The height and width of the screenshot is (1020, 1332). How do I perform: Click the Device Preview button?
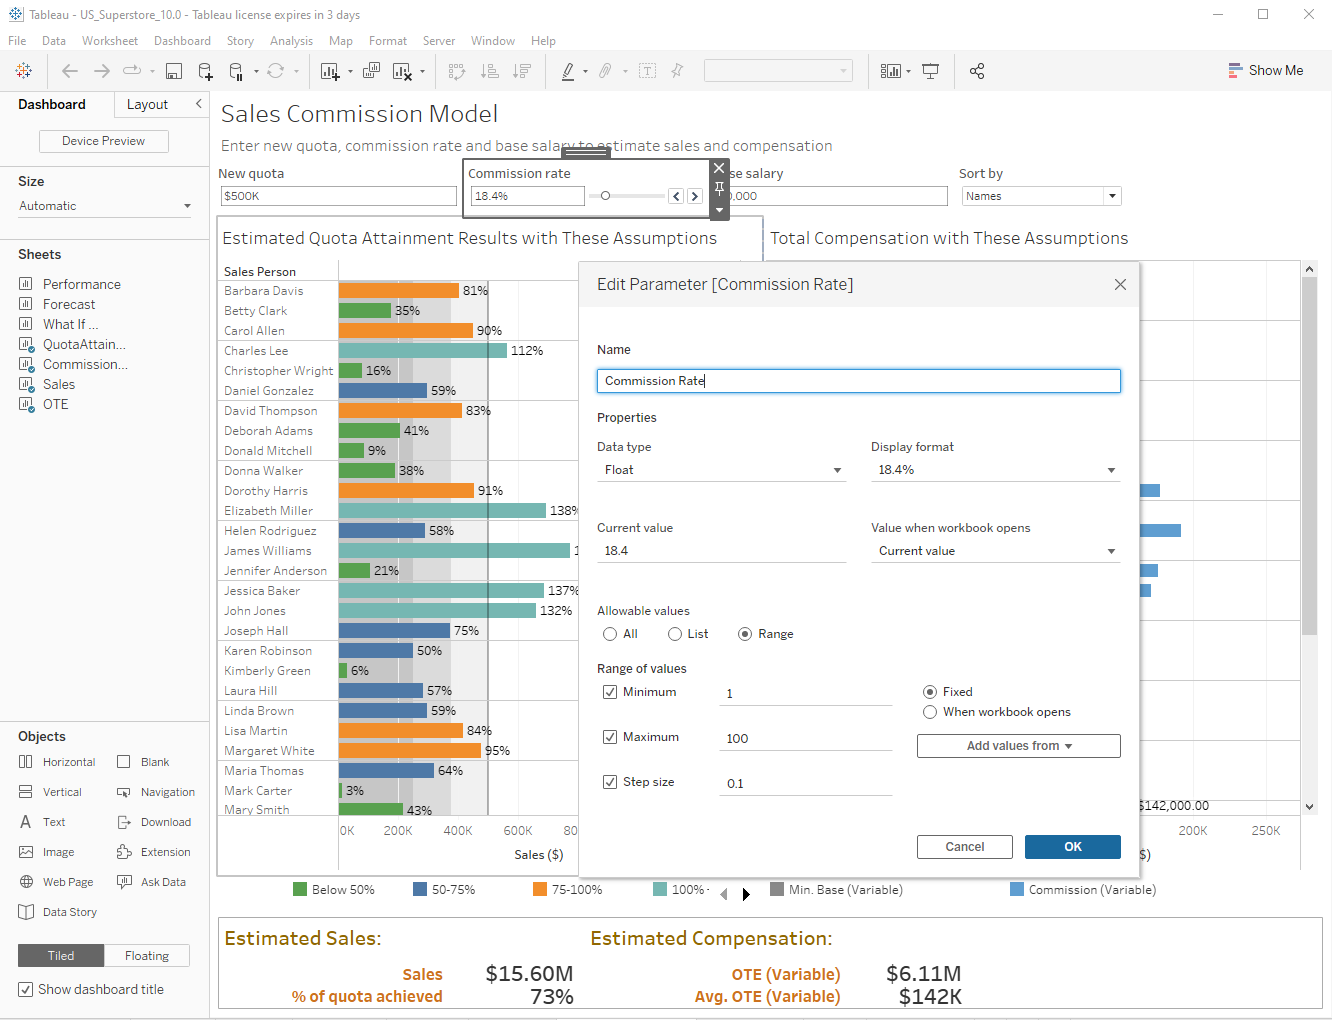[103, 141]
